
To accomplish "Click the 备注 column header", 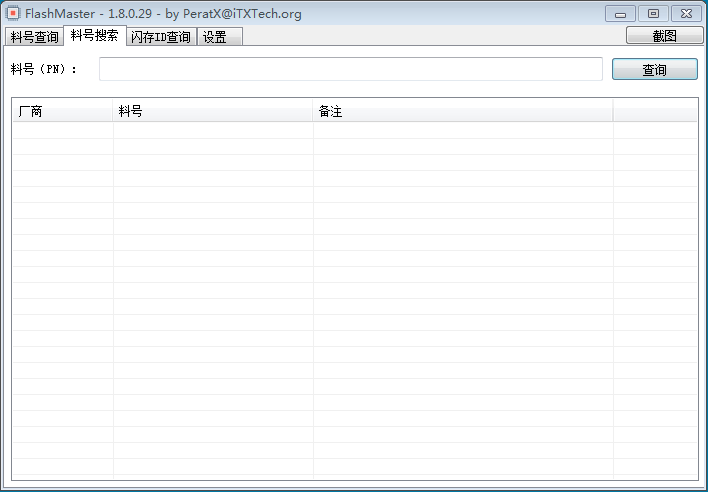I will (x=462, y=112).
